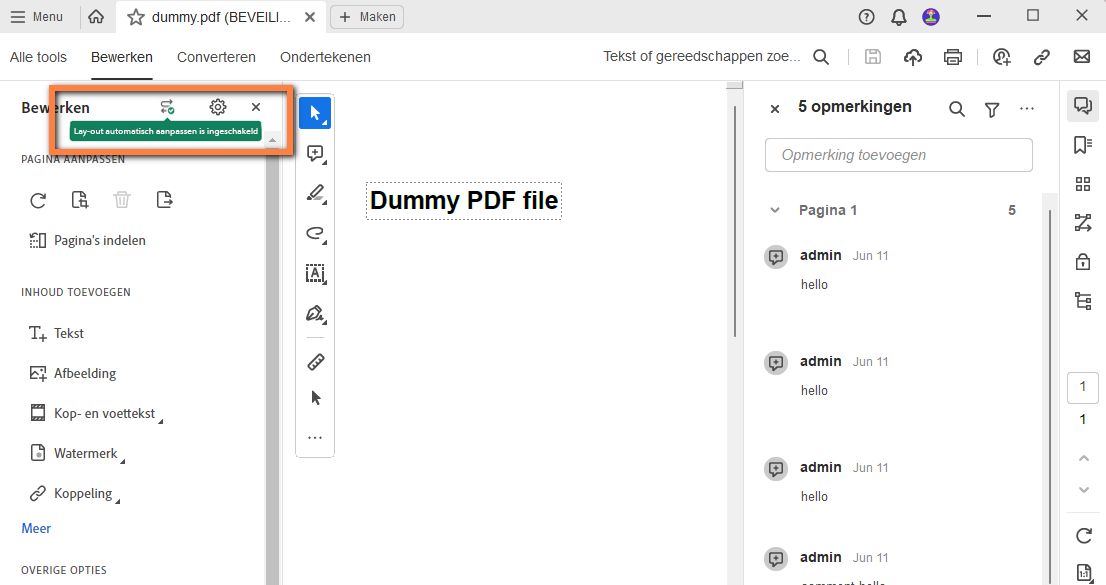This screenshot has width=1106, height=585.
Task: Select the black pointer tool
Action: tap(315, 398)
